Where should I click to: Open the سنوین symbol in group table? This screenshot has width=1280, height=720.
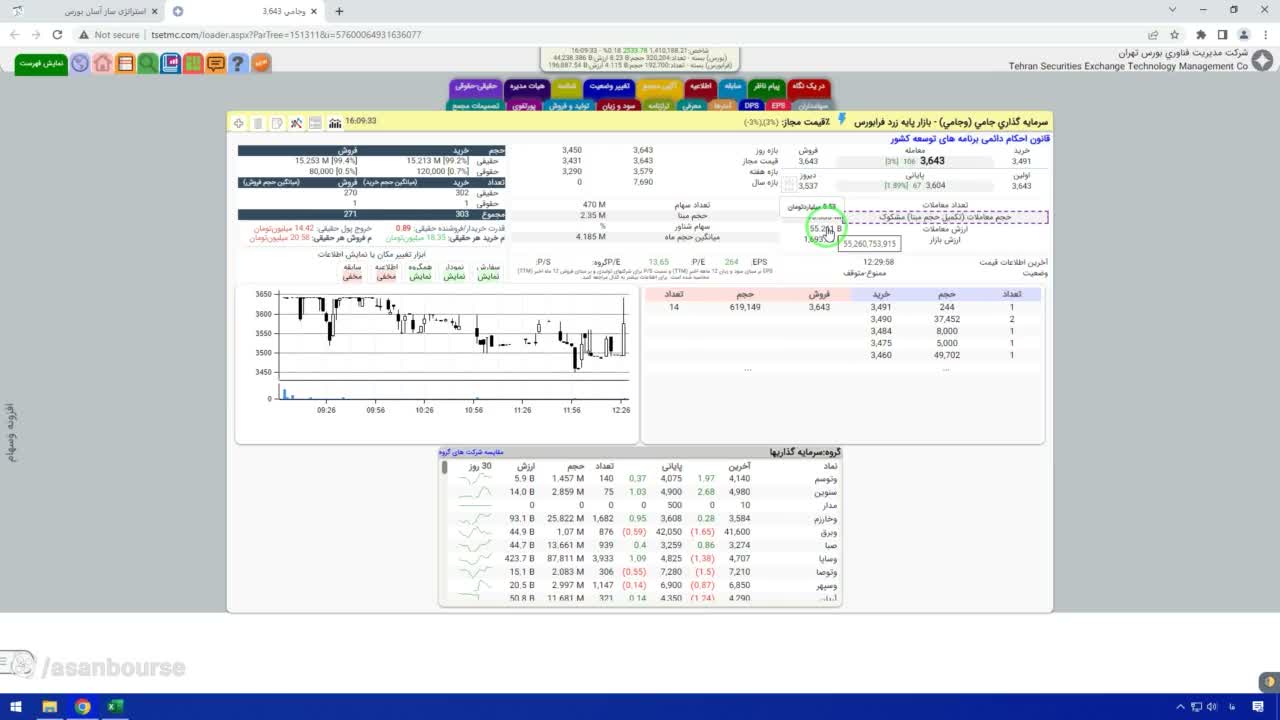pyautogui.click(x=826, y=492)
